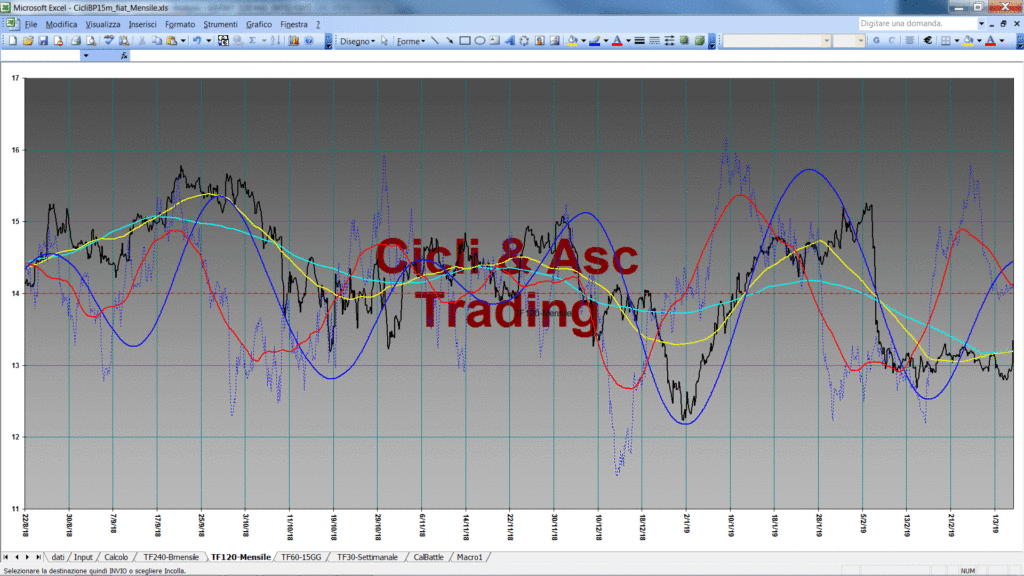Select the Line drawing tool
This screenshot has height=576, width=1024.
click(x=435, y=40)
